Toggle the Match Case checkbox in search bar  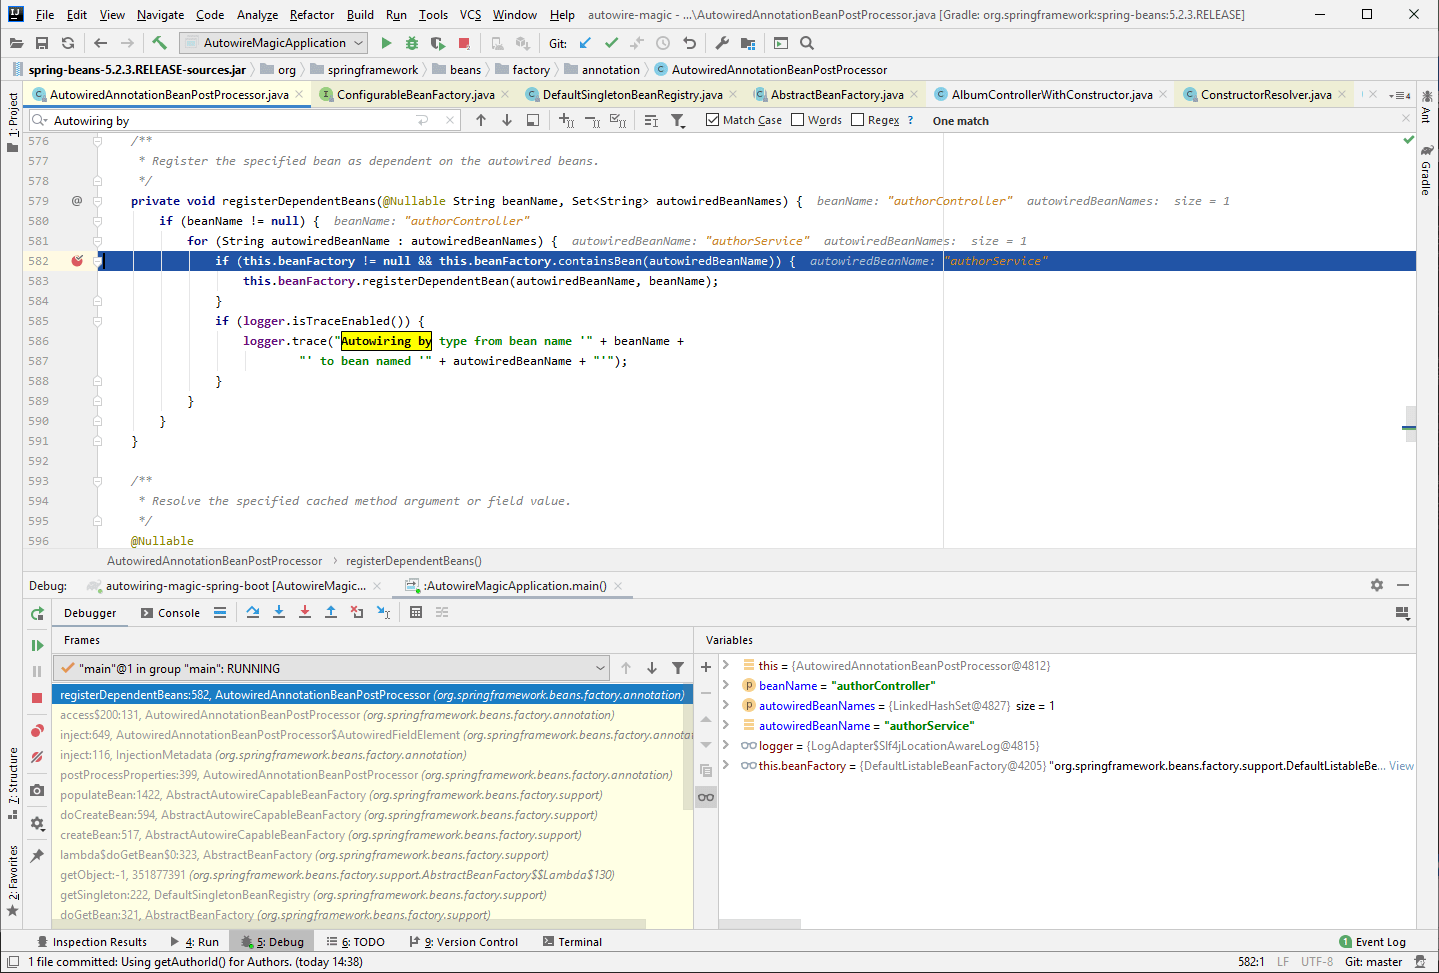[x=713, y=120]
